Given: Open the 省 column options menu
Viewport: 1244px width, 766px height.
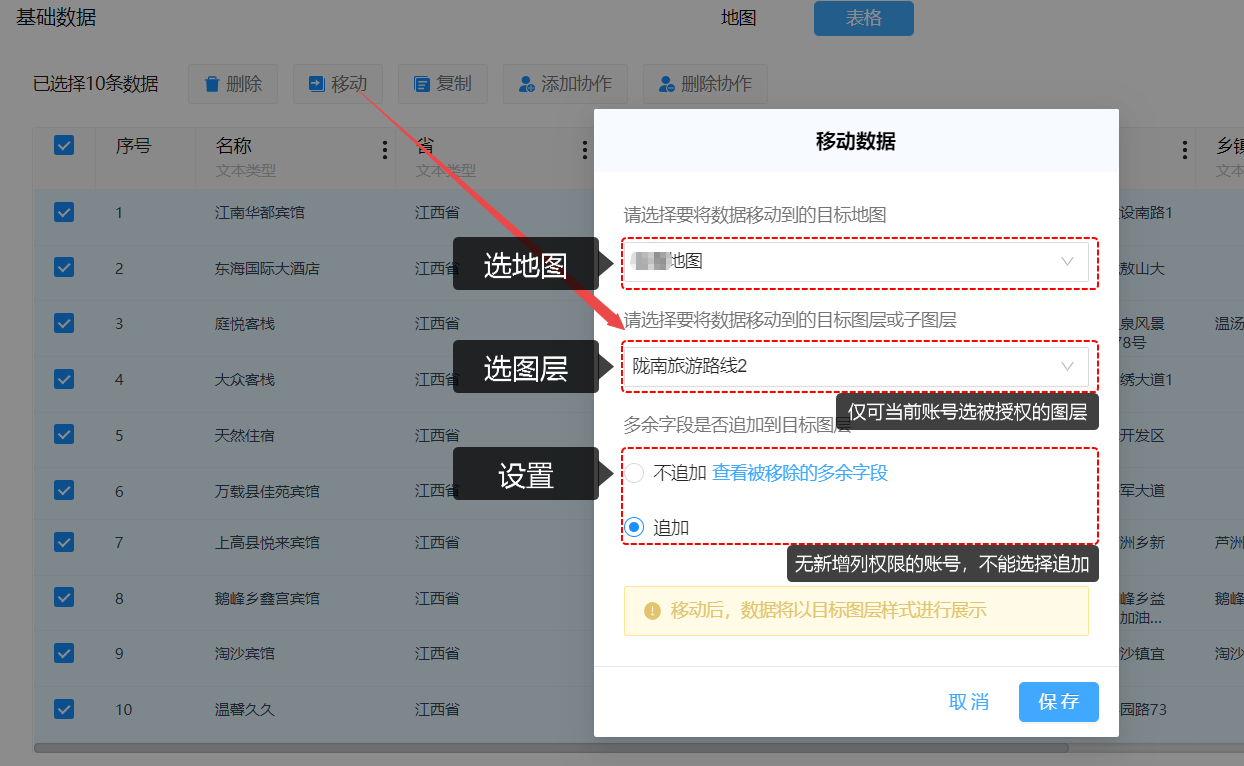Looking at the screenshot, I should point(585,150).
